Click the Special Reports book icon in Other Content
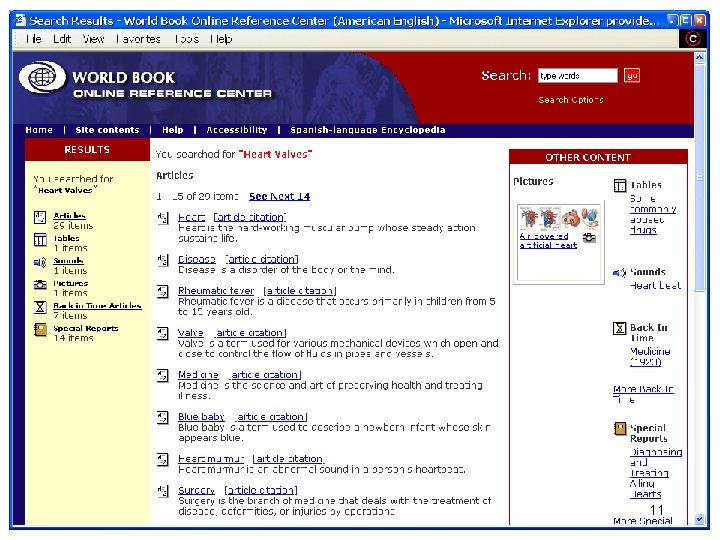Image resolution: width=720 pixels, height=540 pixels. pos(620,428)
